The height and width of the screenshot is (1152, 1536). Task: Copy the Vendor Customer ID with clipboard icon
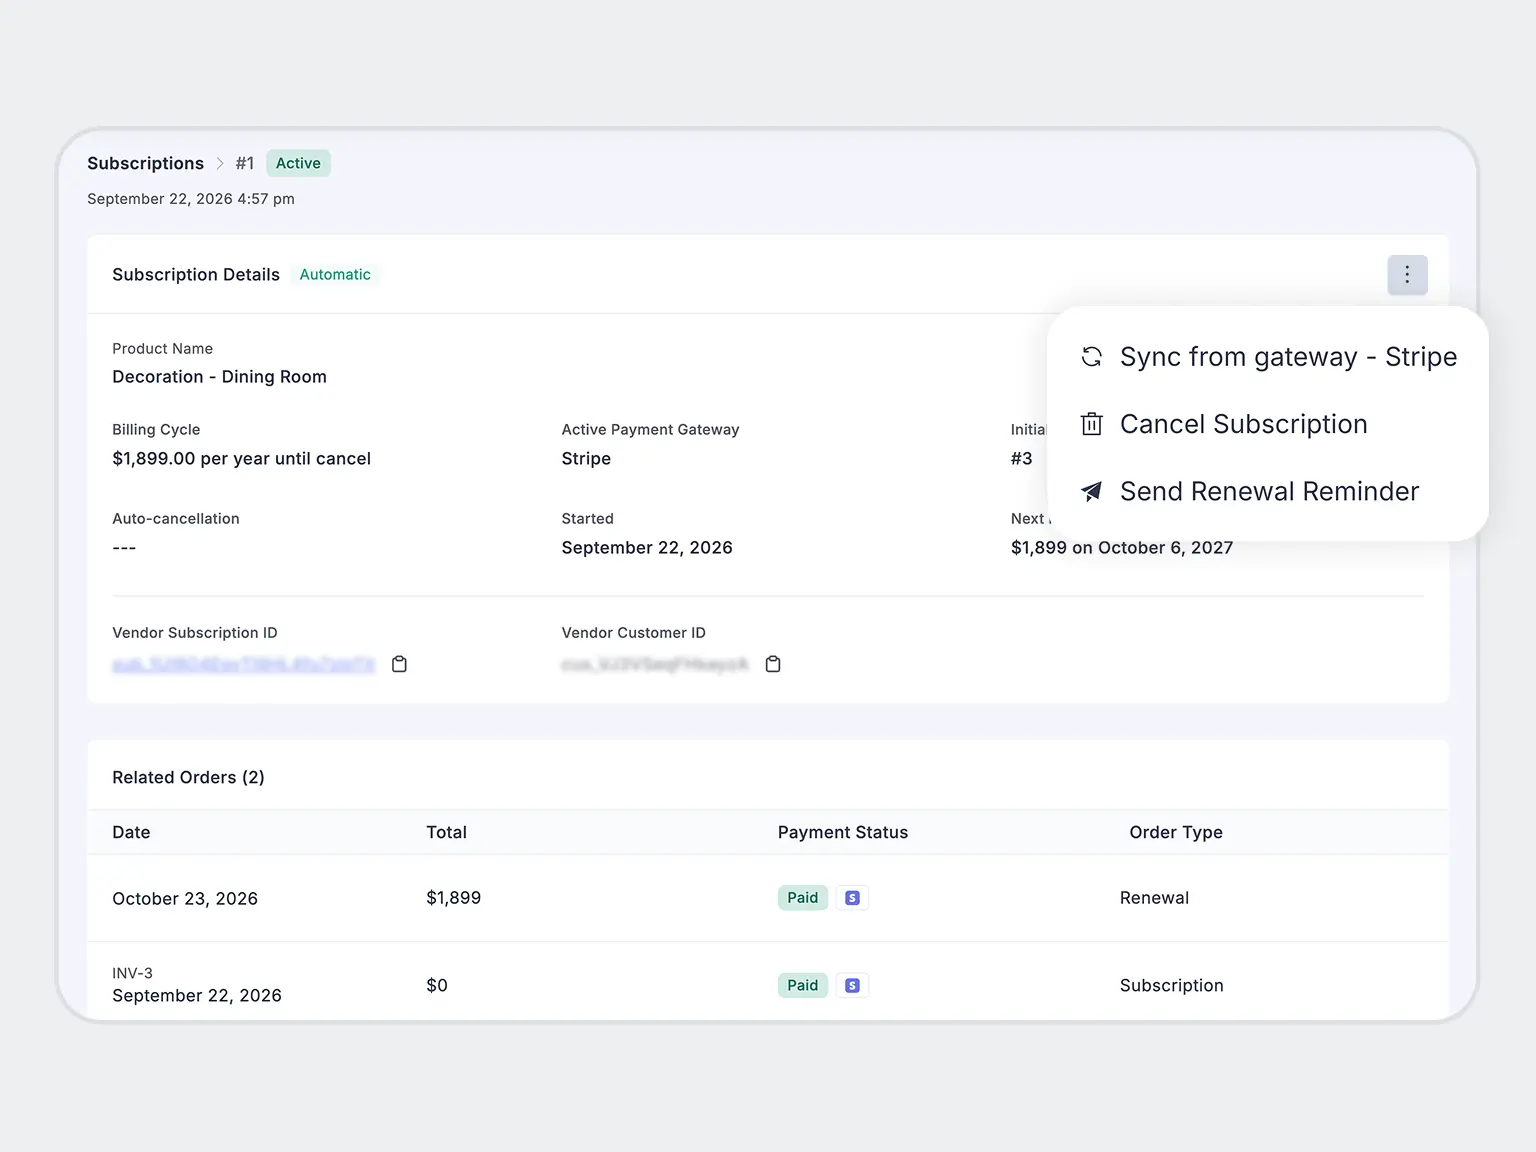(x=773, y=664)
